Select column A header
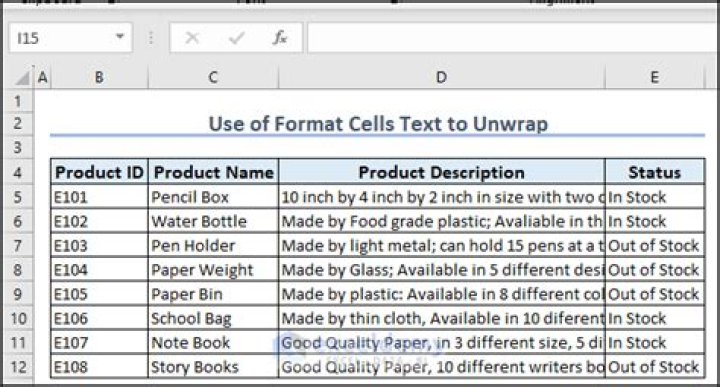Viewport: 720px width, 387px height. (x=43, y=77)
